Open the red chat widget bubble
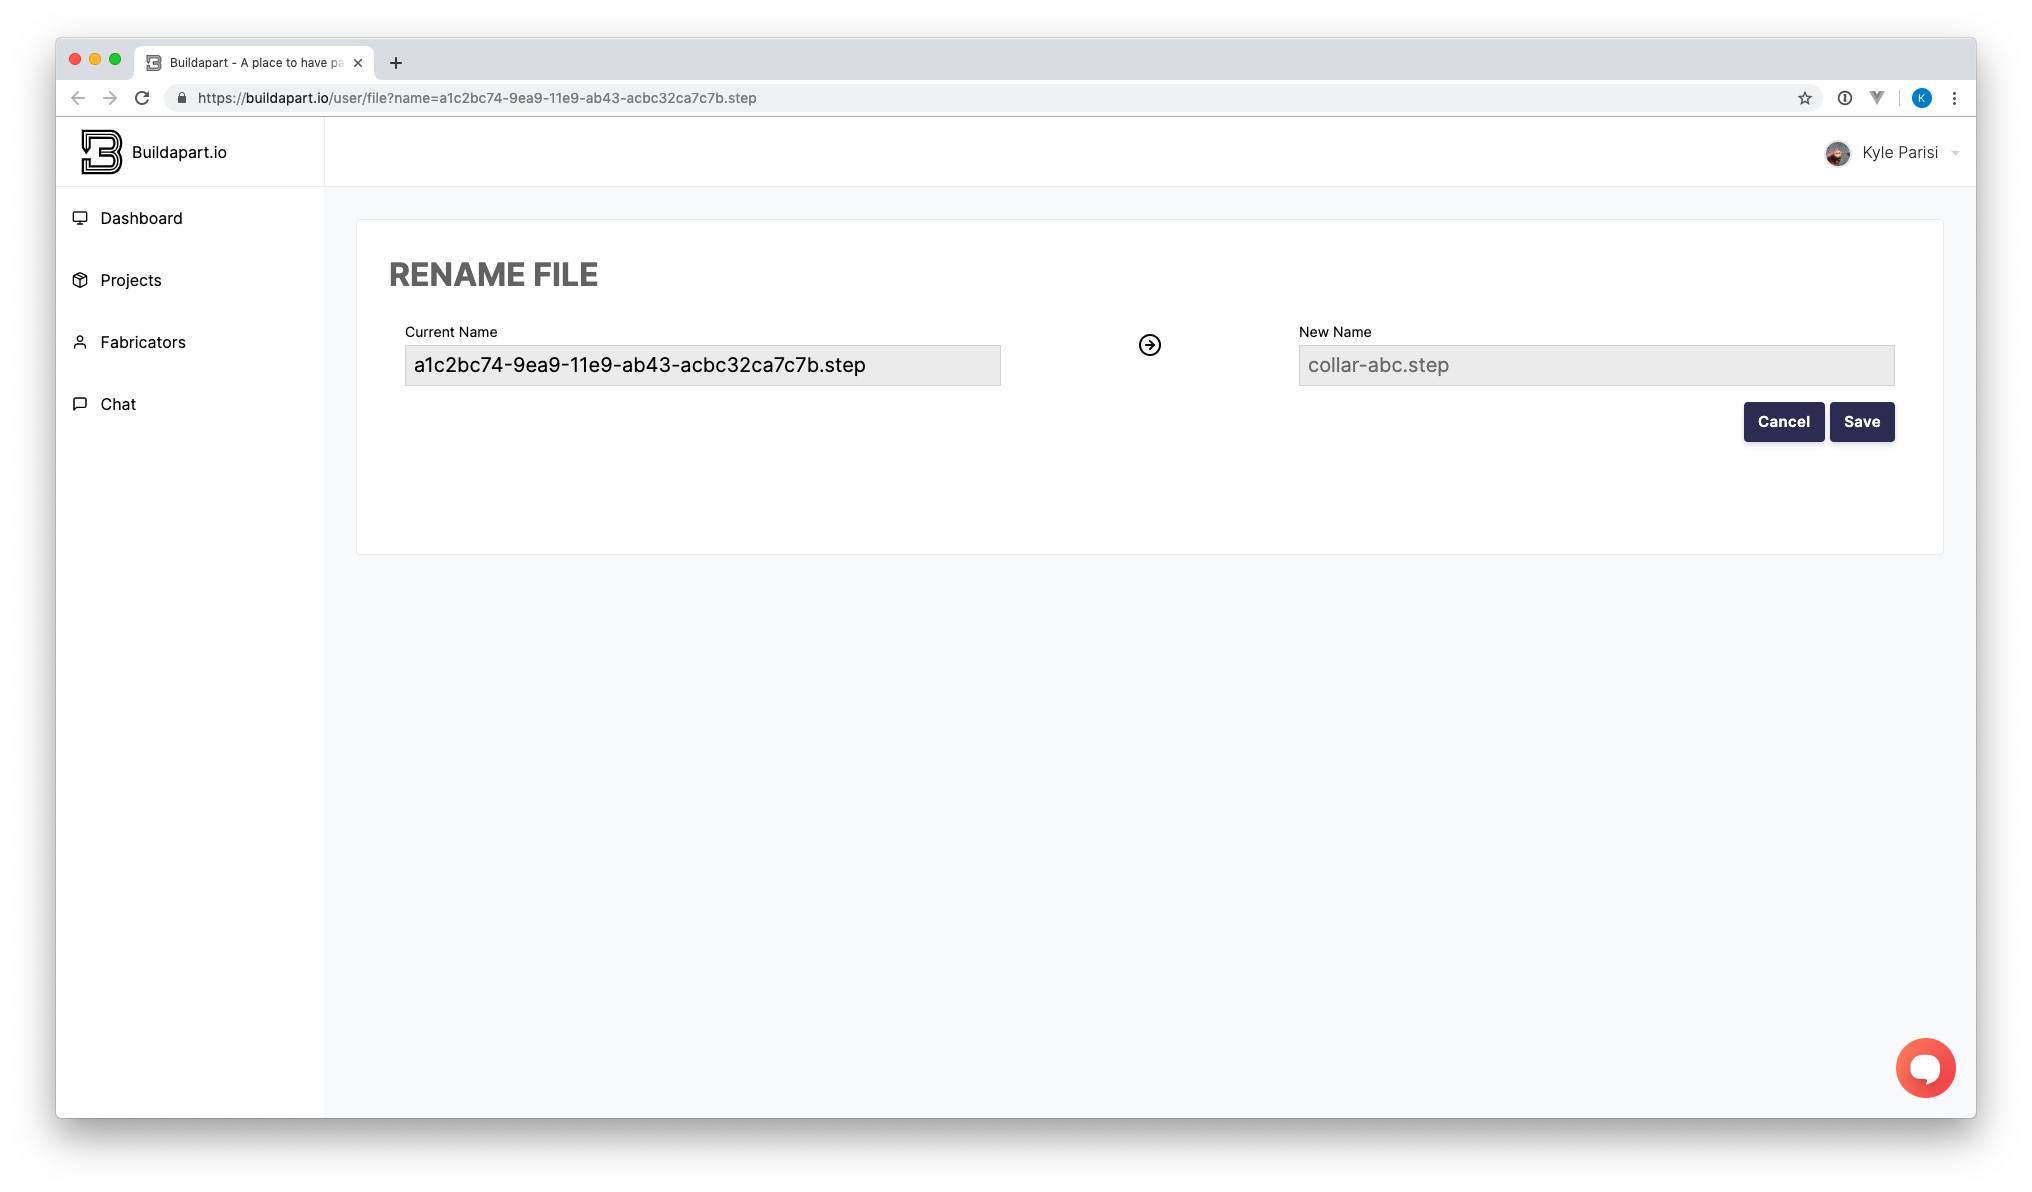 tap(1925, 1068)
